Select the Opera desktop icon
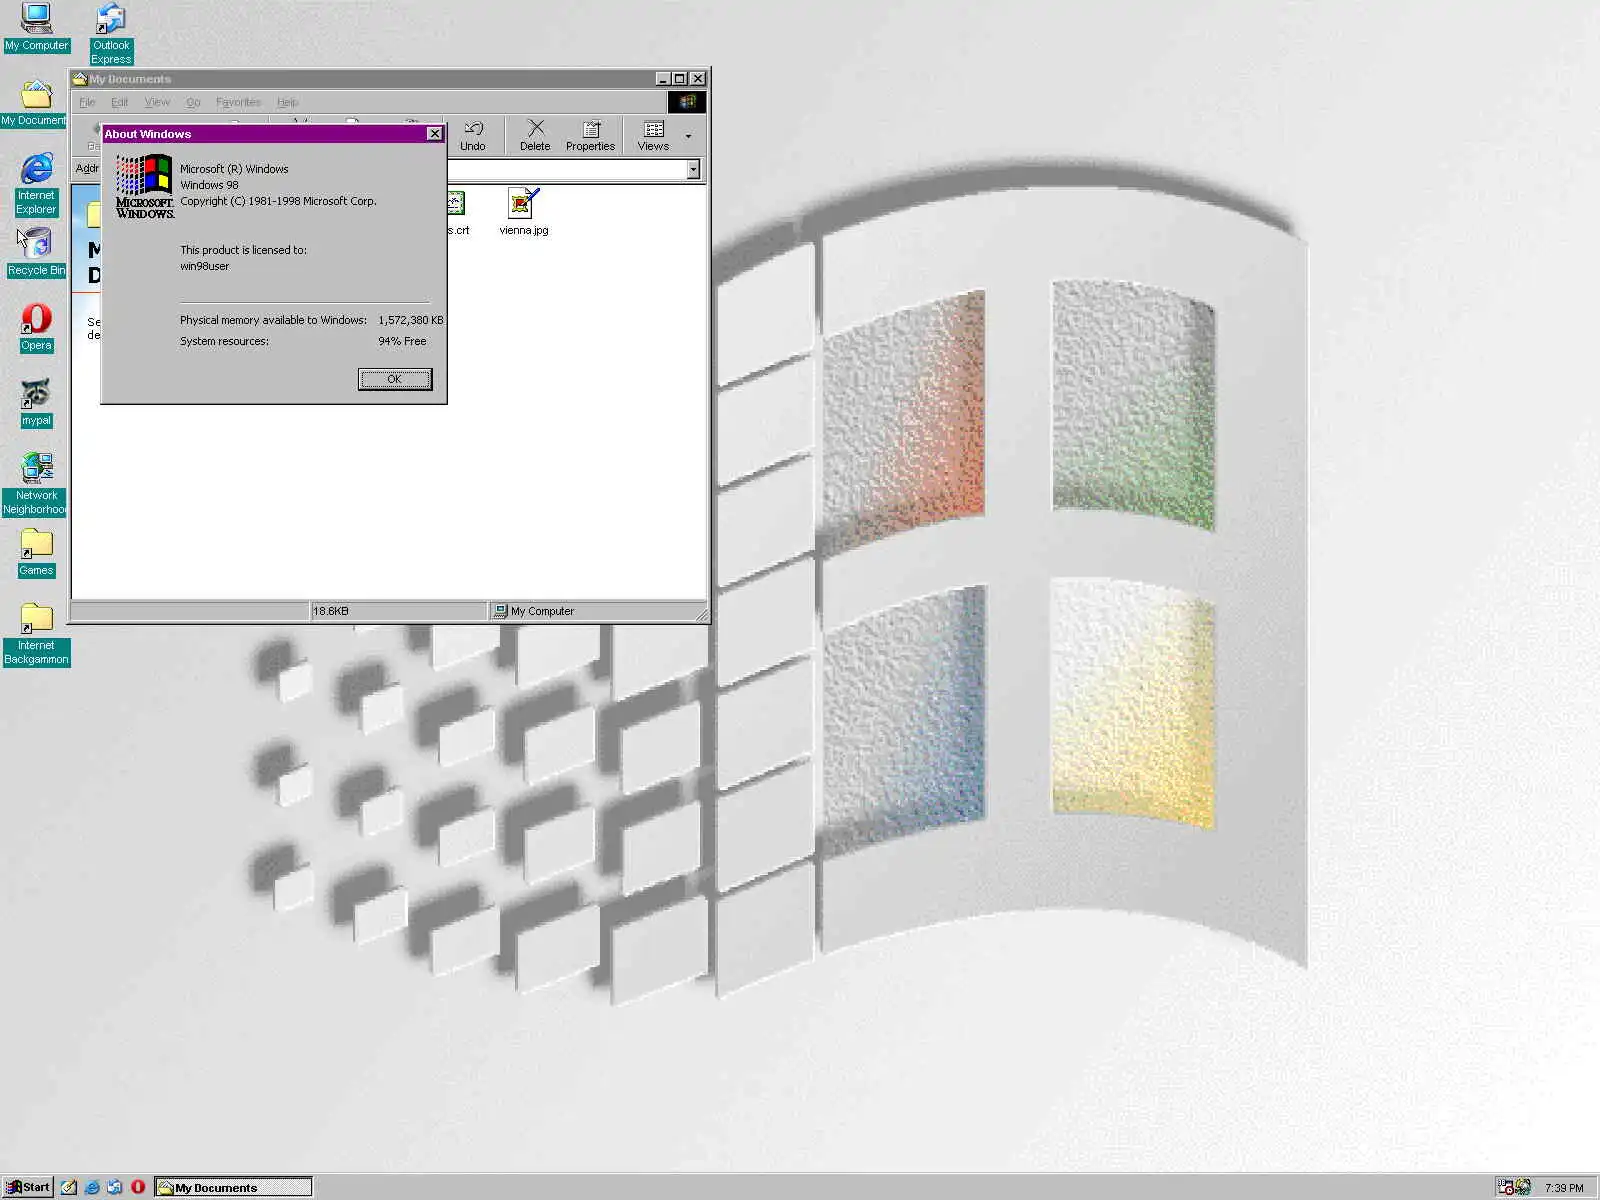This screenshot has height=1200, width=1600. [x=36, y=327]
